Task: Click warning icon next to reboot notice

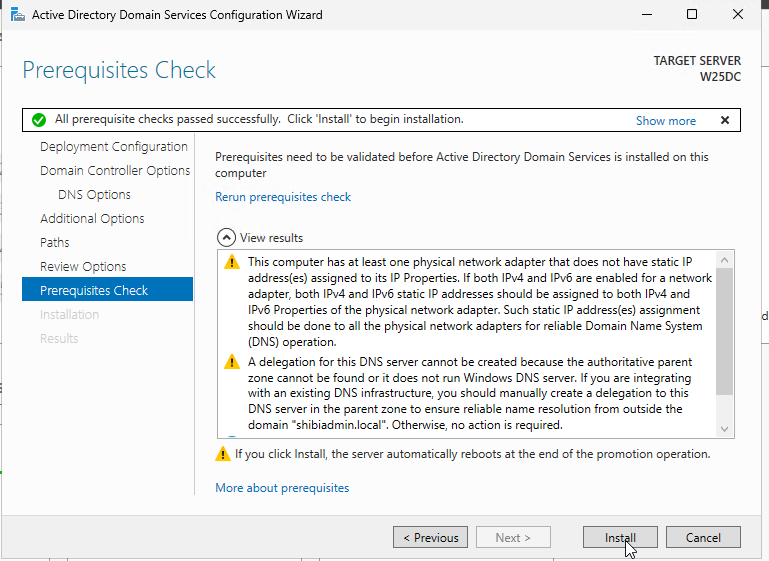Action: (223, 454)
